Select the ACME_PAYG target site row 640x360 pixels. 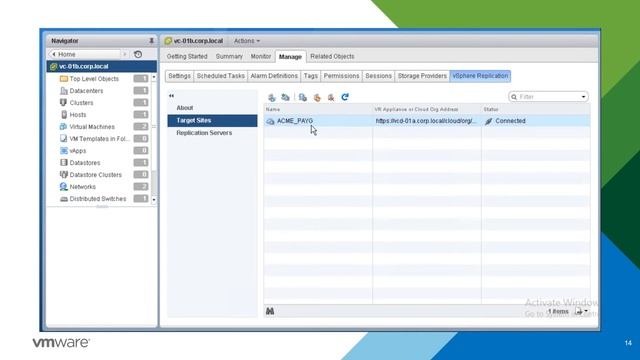click(427, 121)
